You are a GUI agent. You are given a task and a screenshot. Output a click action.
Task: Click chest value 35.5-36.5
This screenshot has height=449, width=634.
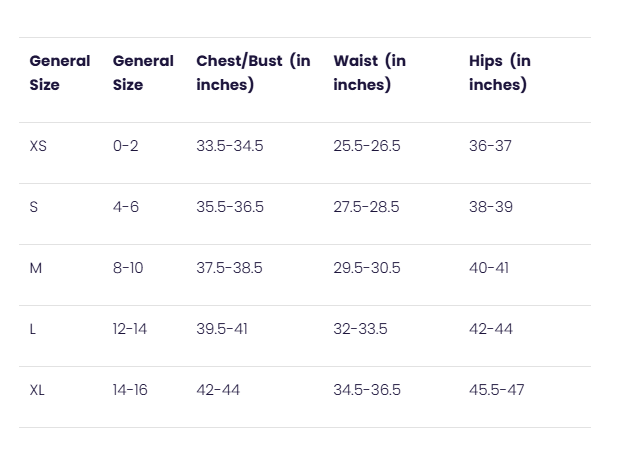tap(230, 207)
